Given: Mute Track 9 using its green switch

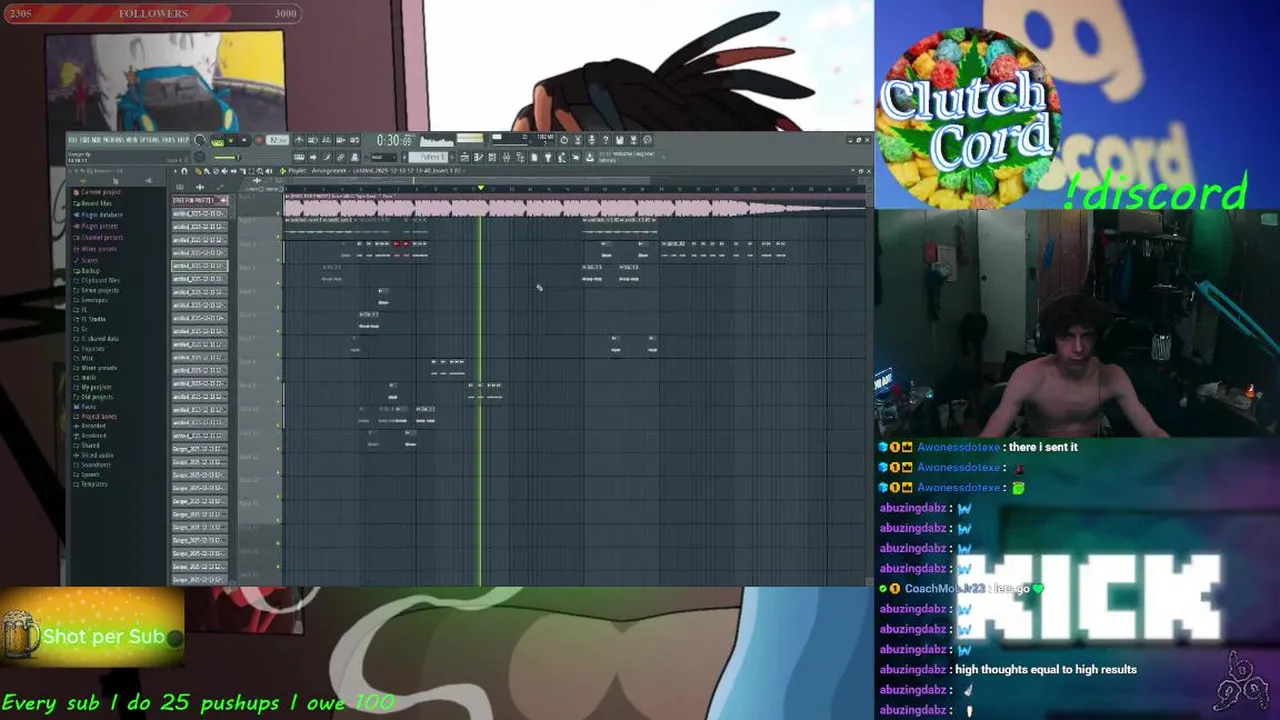Looking at the screenshot, I should [278, 401].
